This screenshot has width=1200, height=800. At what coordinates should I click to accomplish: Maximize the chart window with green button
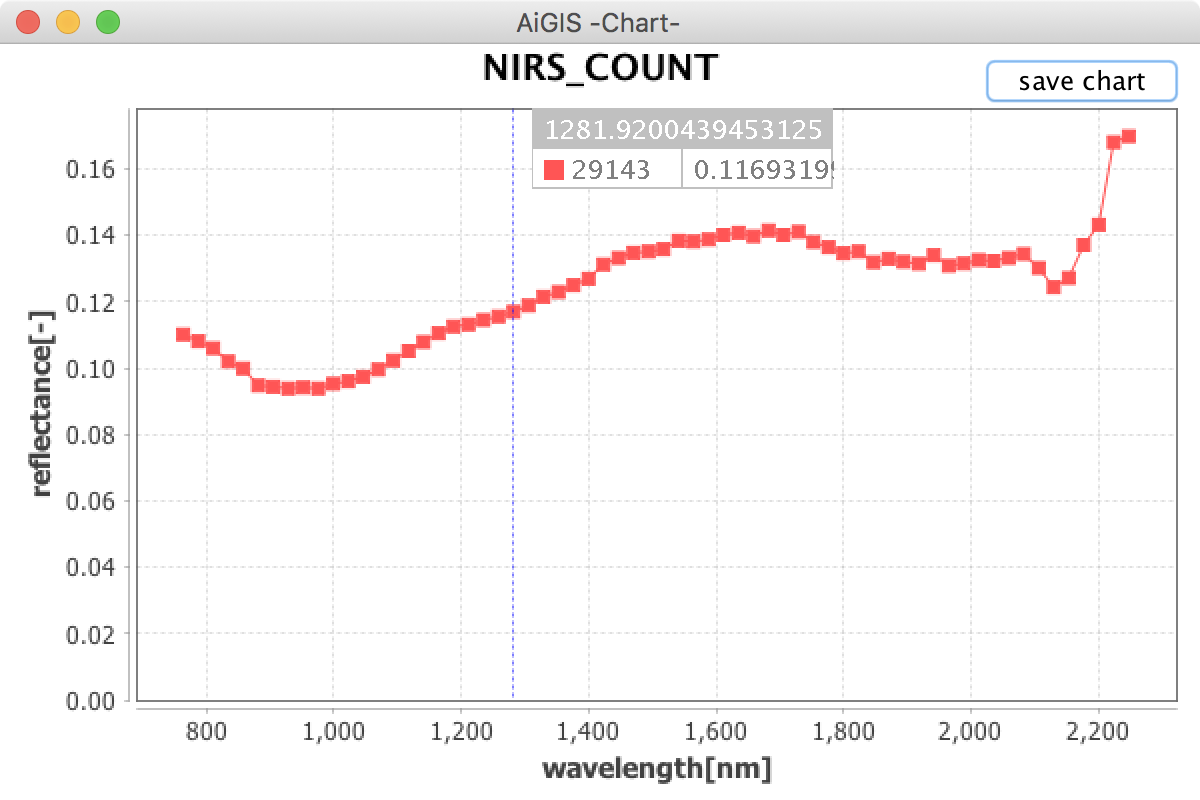tap(107, 22)
